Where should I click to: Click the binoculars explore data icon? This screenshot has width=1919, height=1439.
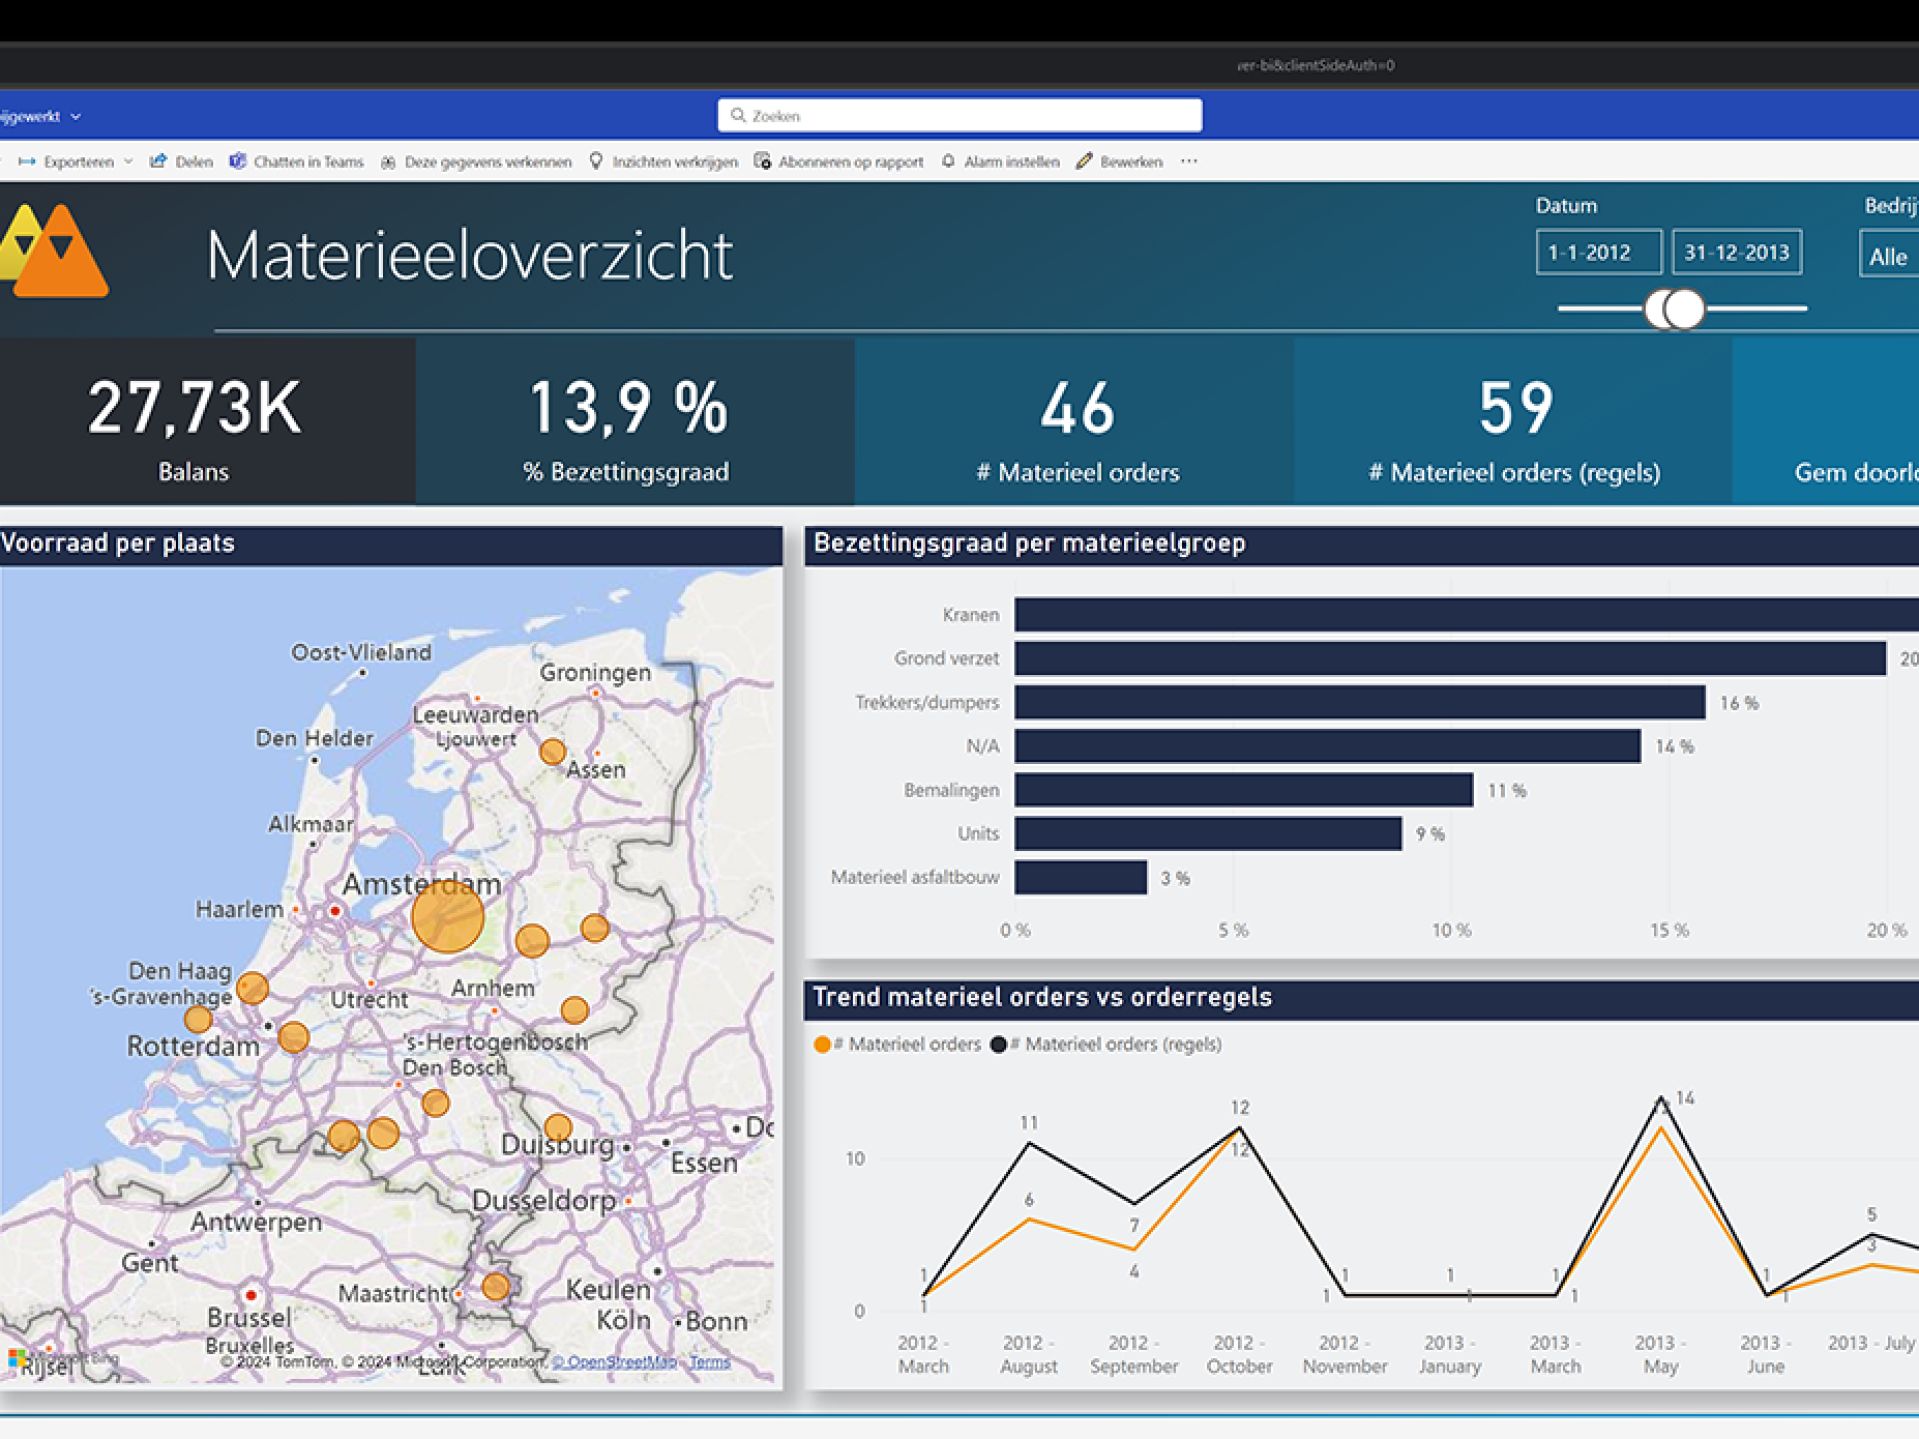388,162
